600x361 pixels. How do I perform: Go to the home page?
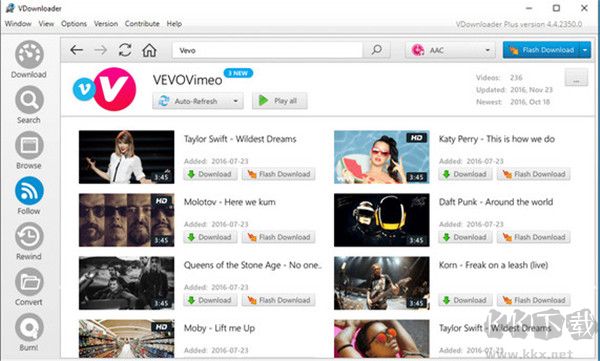[149, 50]
